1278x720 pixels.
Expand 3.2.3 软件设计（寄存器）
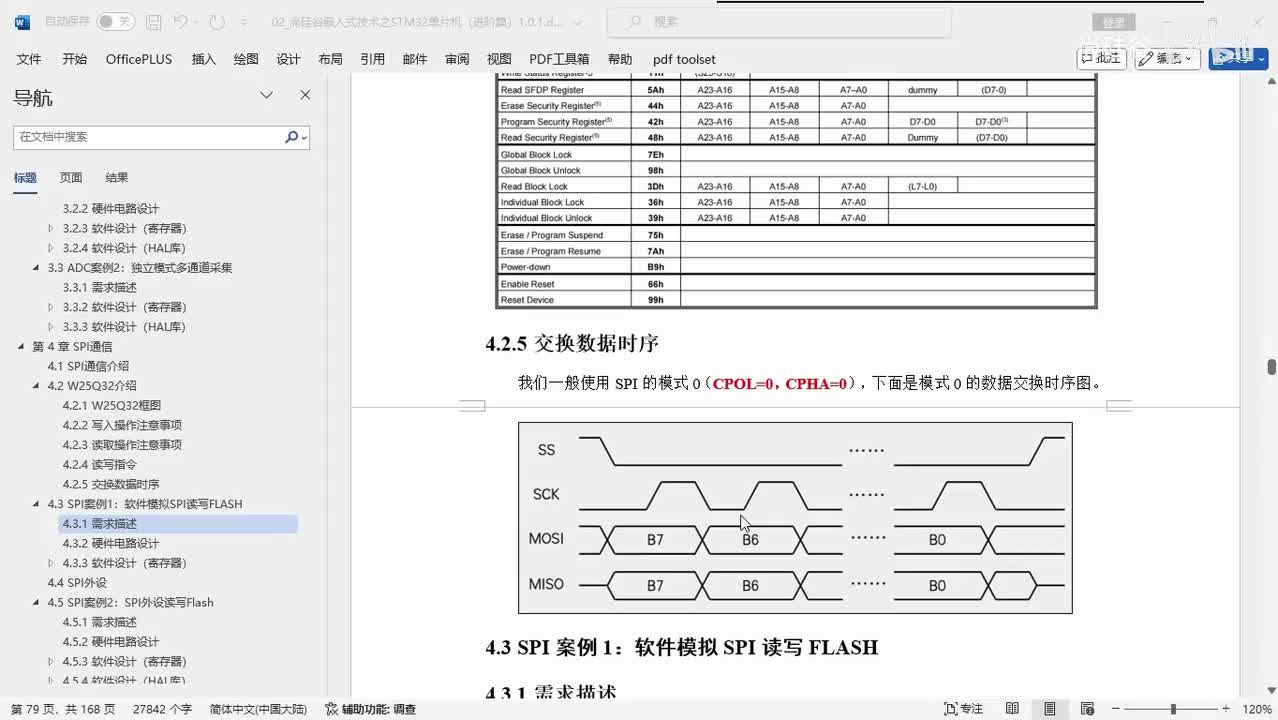(x=51, y=228)
